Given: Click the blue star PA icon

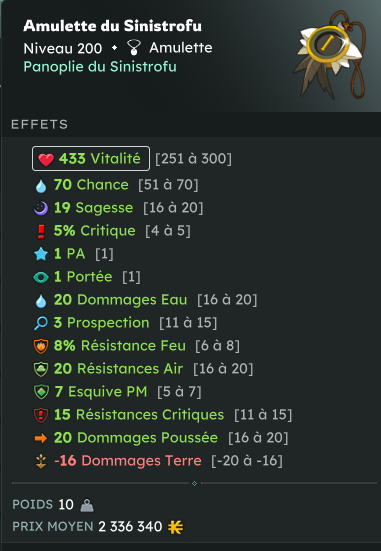Looking at the screenshot, I should point(41,254).
